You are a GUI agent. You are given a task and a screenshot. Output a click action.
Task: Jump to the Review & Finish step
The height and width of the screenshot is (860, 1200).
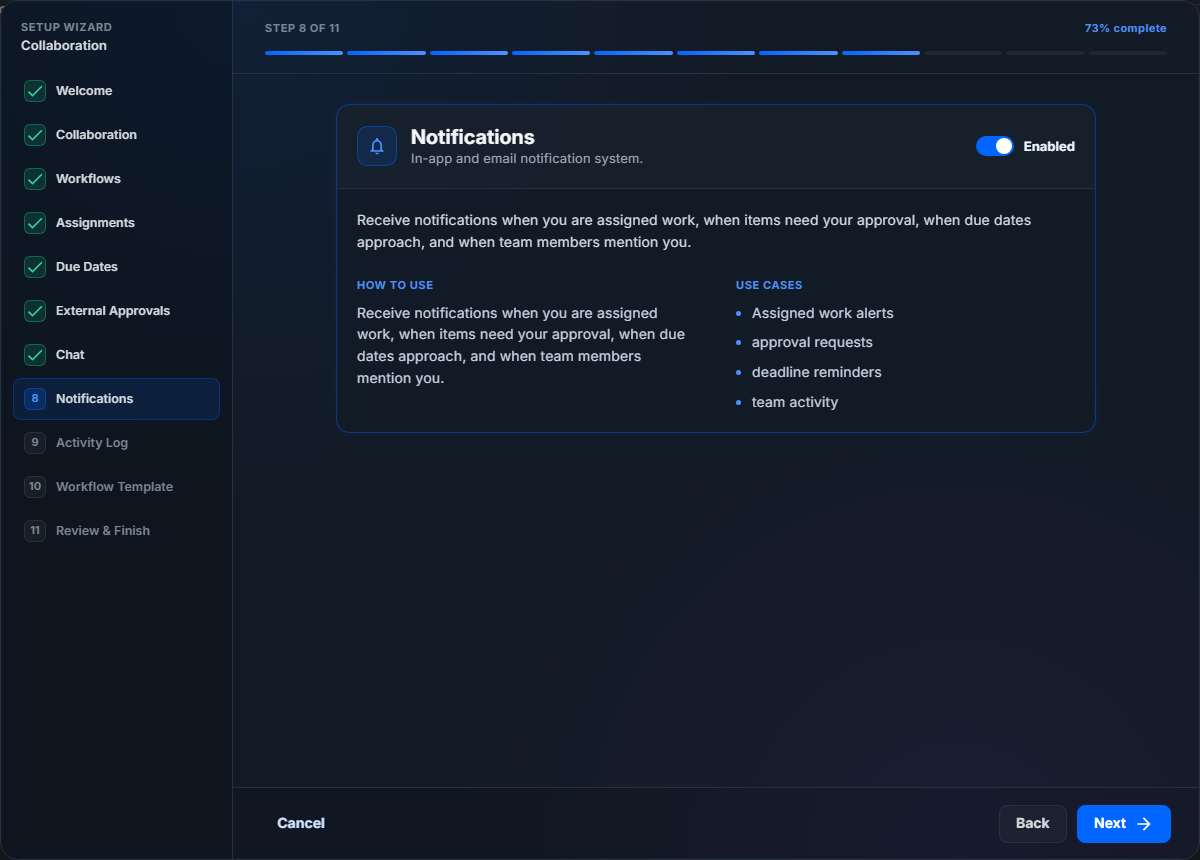tap(116, 531)
